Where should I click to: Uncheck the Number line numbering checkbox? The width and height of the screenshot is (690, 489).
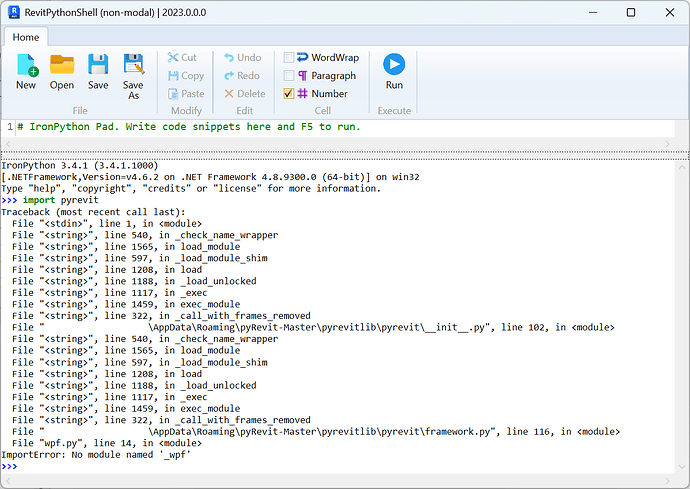coord(289,93)
